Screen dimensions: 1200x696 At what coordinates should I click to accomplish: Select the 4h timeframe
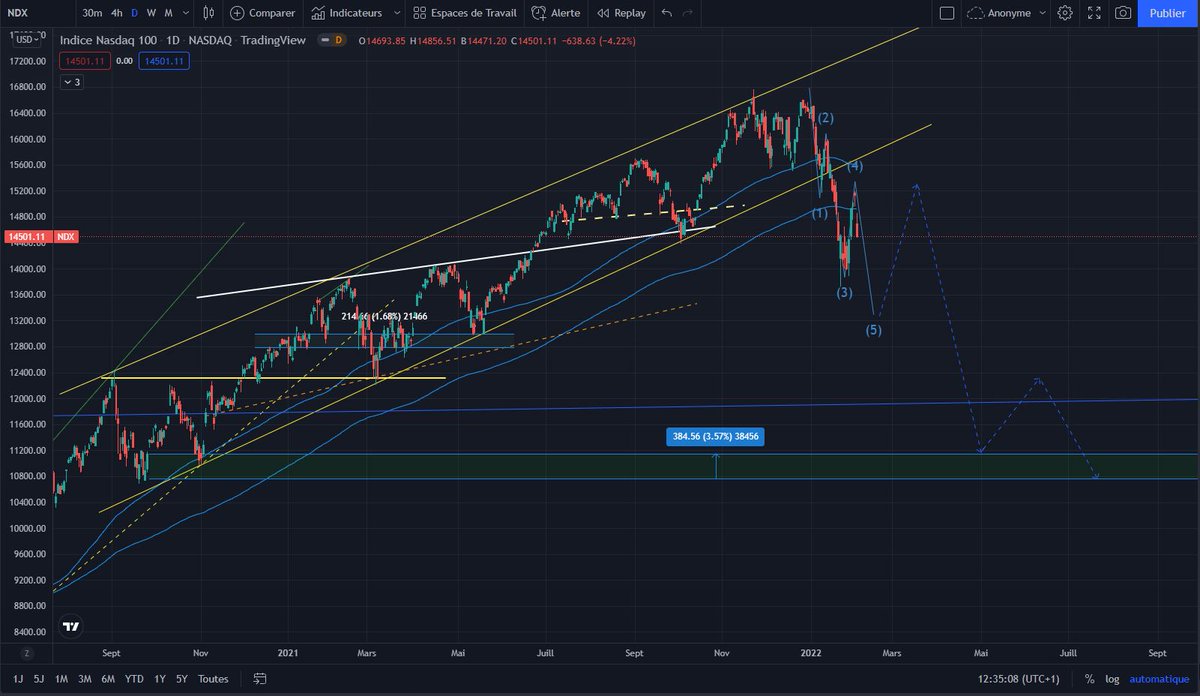(117, 13)
